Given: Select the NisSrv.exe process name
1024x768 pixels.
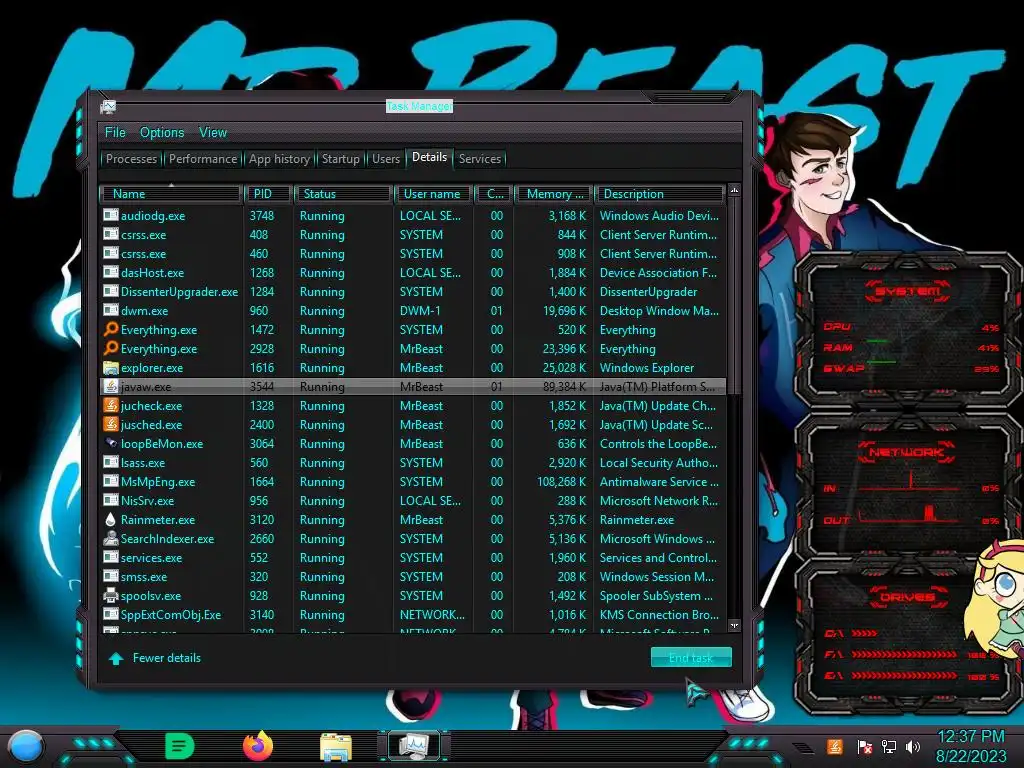Looking at the screenshot, I should [148, 500].
